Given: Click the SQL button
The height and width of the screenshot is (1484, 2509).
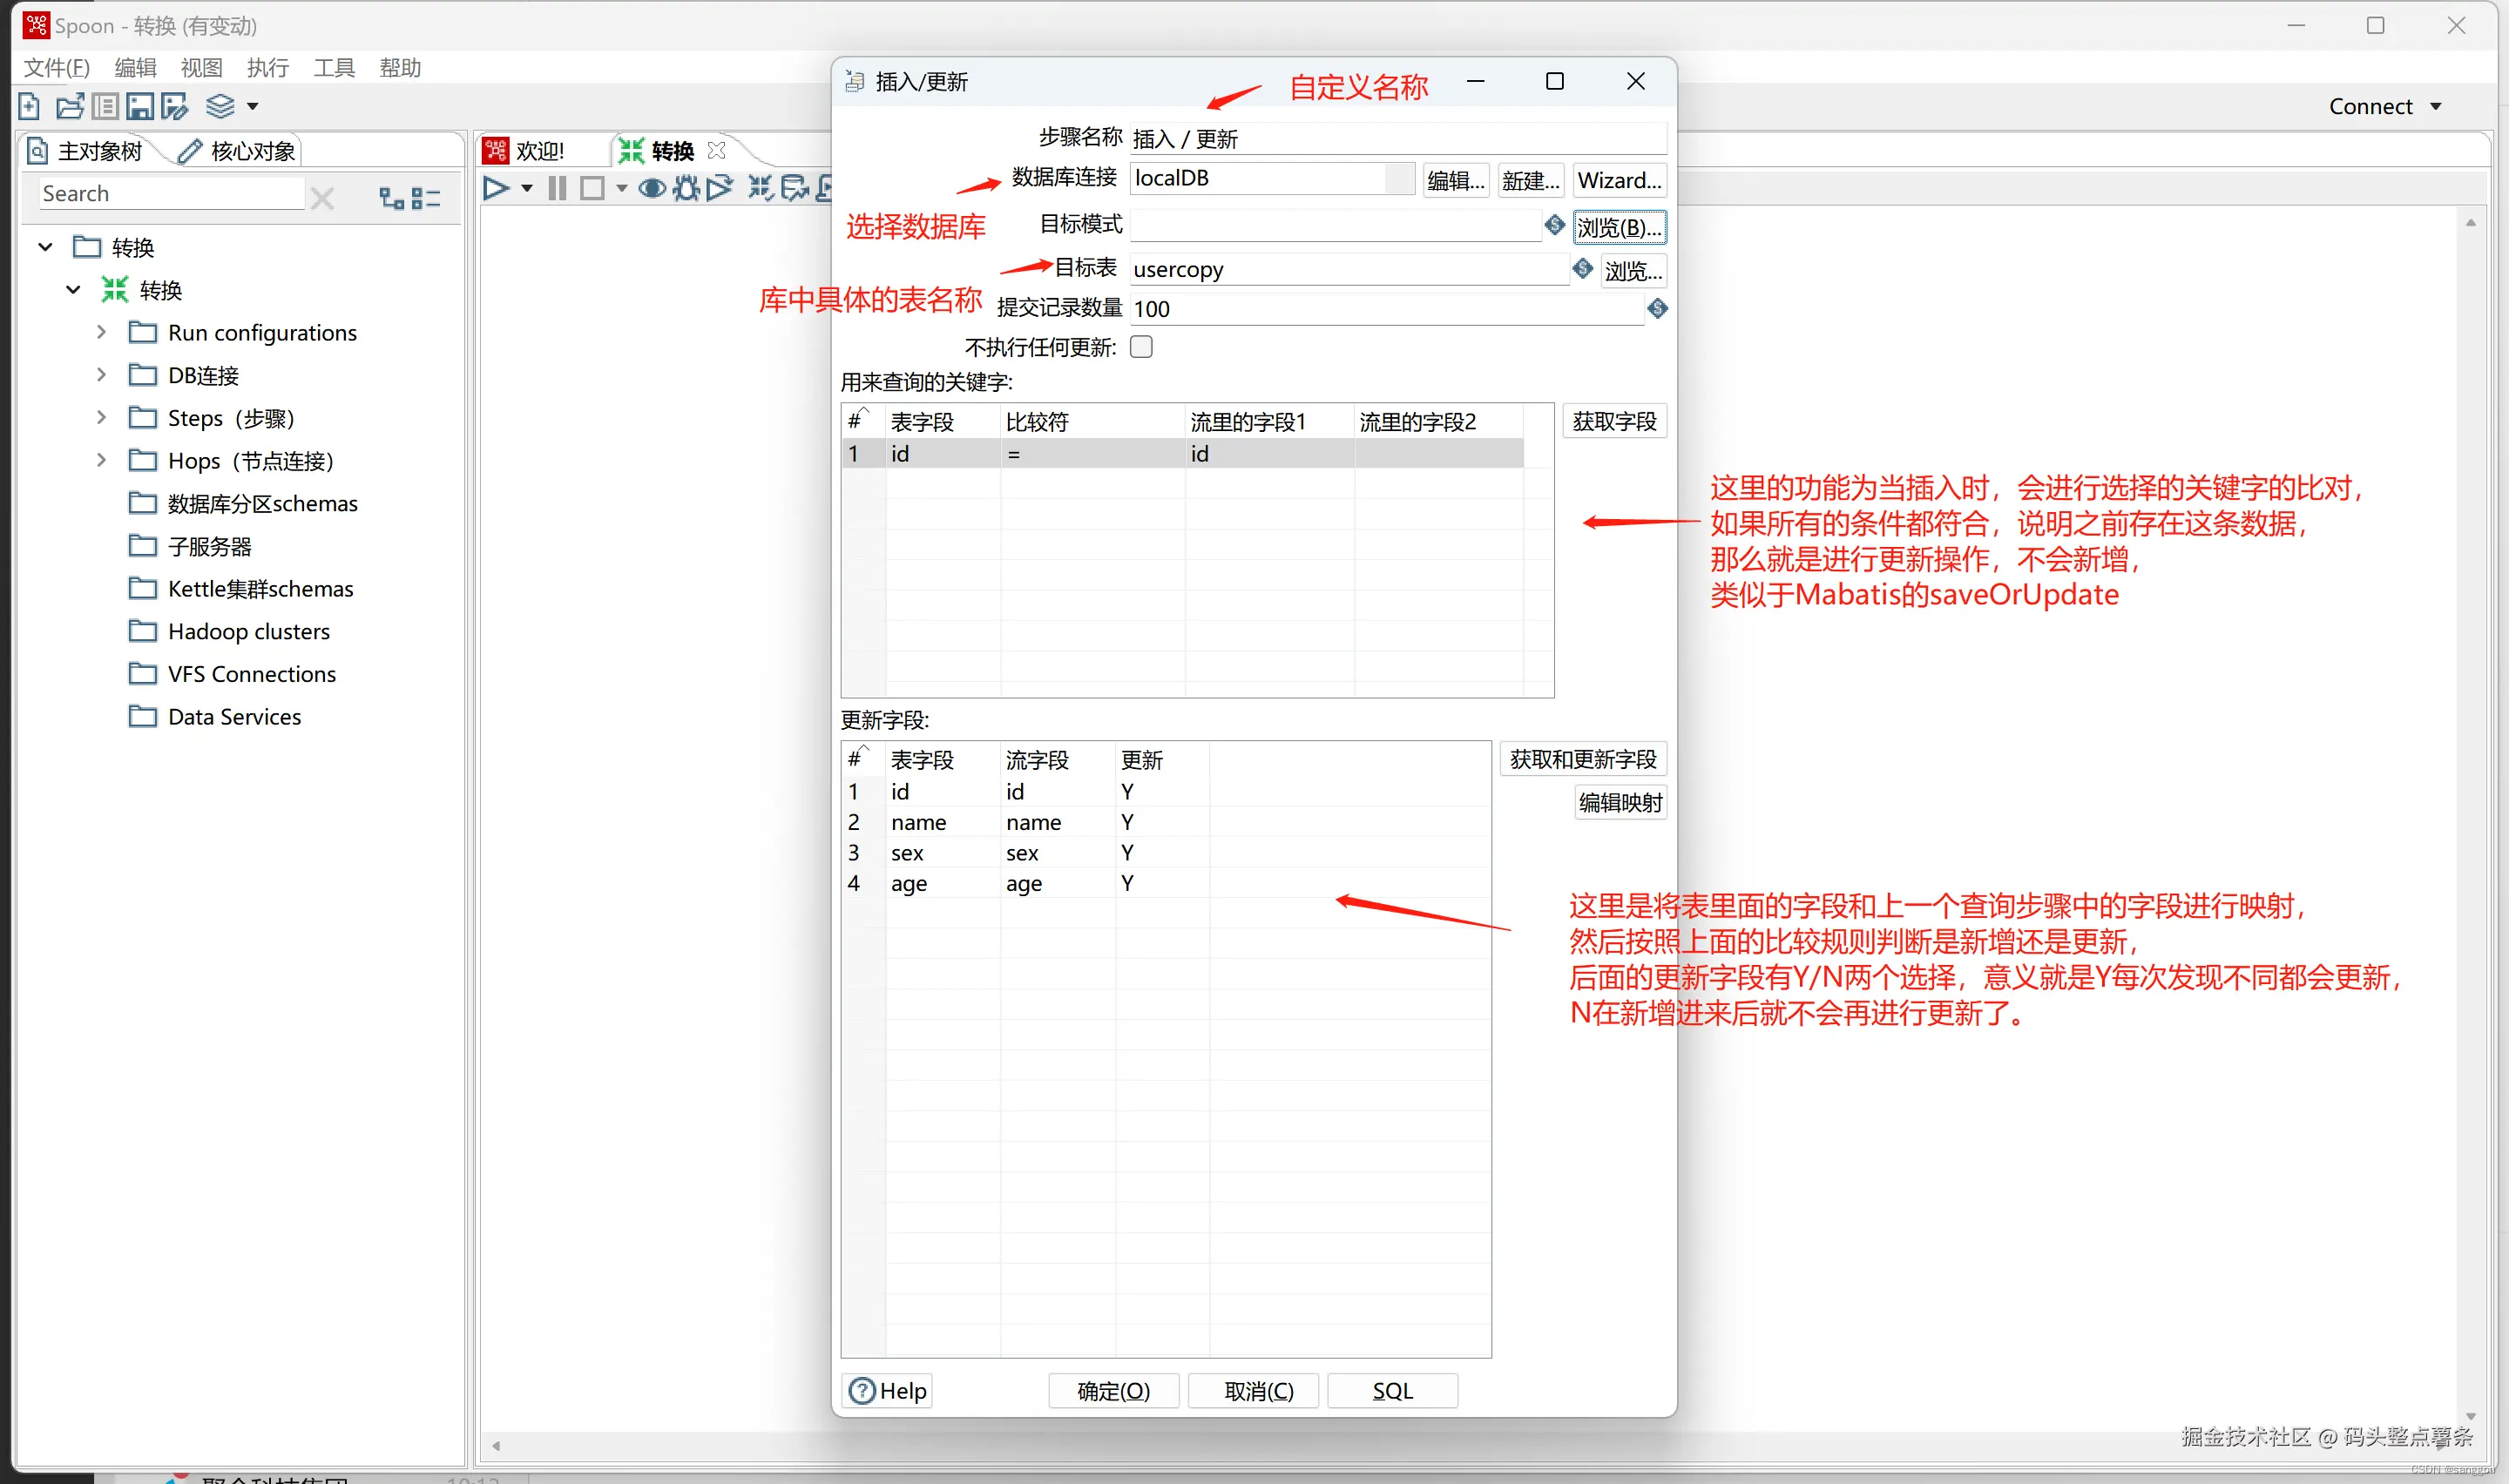Looking at the screenshot, I should click(x=1391, y=1391).
